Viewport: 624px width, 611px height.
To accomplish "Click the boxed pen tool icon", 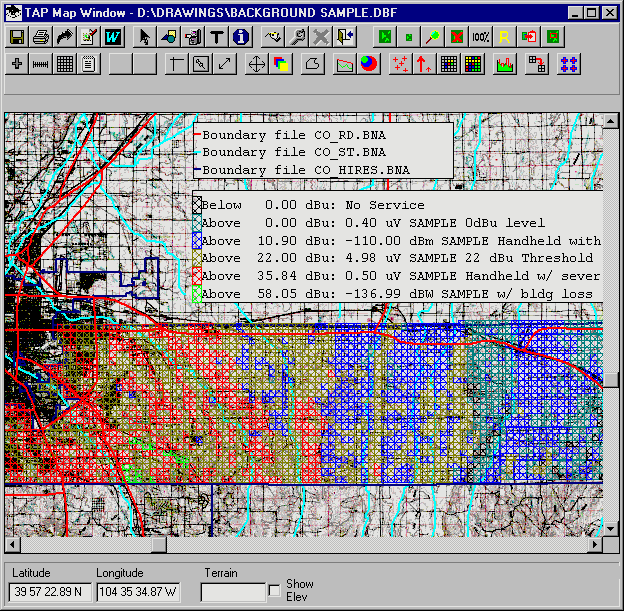I will (201, 64).
